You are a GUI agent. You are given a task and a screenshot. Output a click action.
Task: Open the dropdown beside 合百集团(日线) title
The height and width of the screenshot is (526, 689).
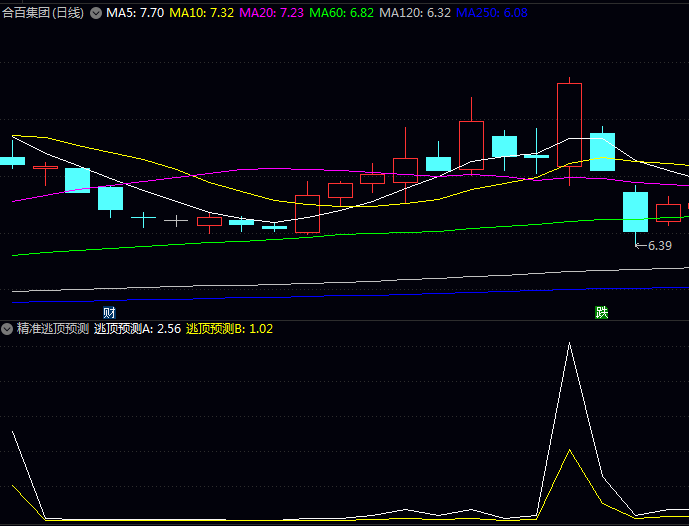pyautogui.click(x=96, y=13)
